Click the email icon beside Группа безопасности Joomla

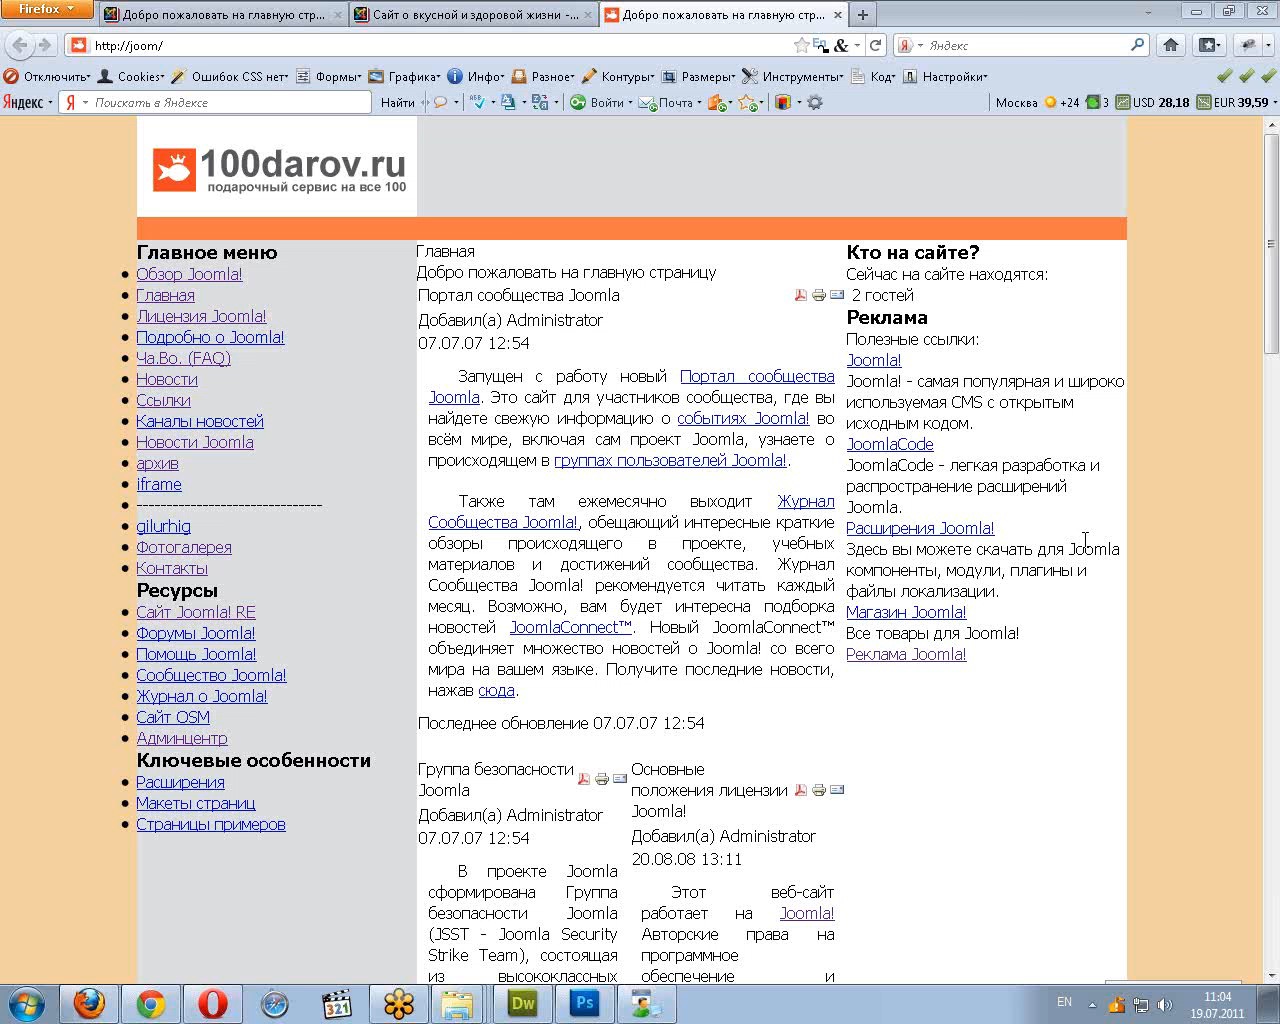click(x=620, y=779)
